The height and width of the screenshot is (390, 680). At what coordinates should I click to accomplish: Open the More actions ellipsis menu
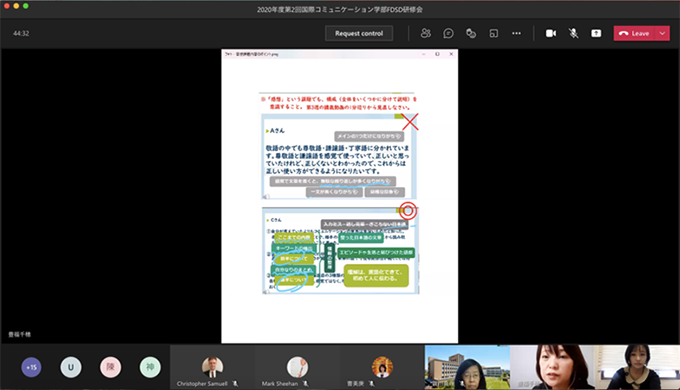[x=516, y=33]
